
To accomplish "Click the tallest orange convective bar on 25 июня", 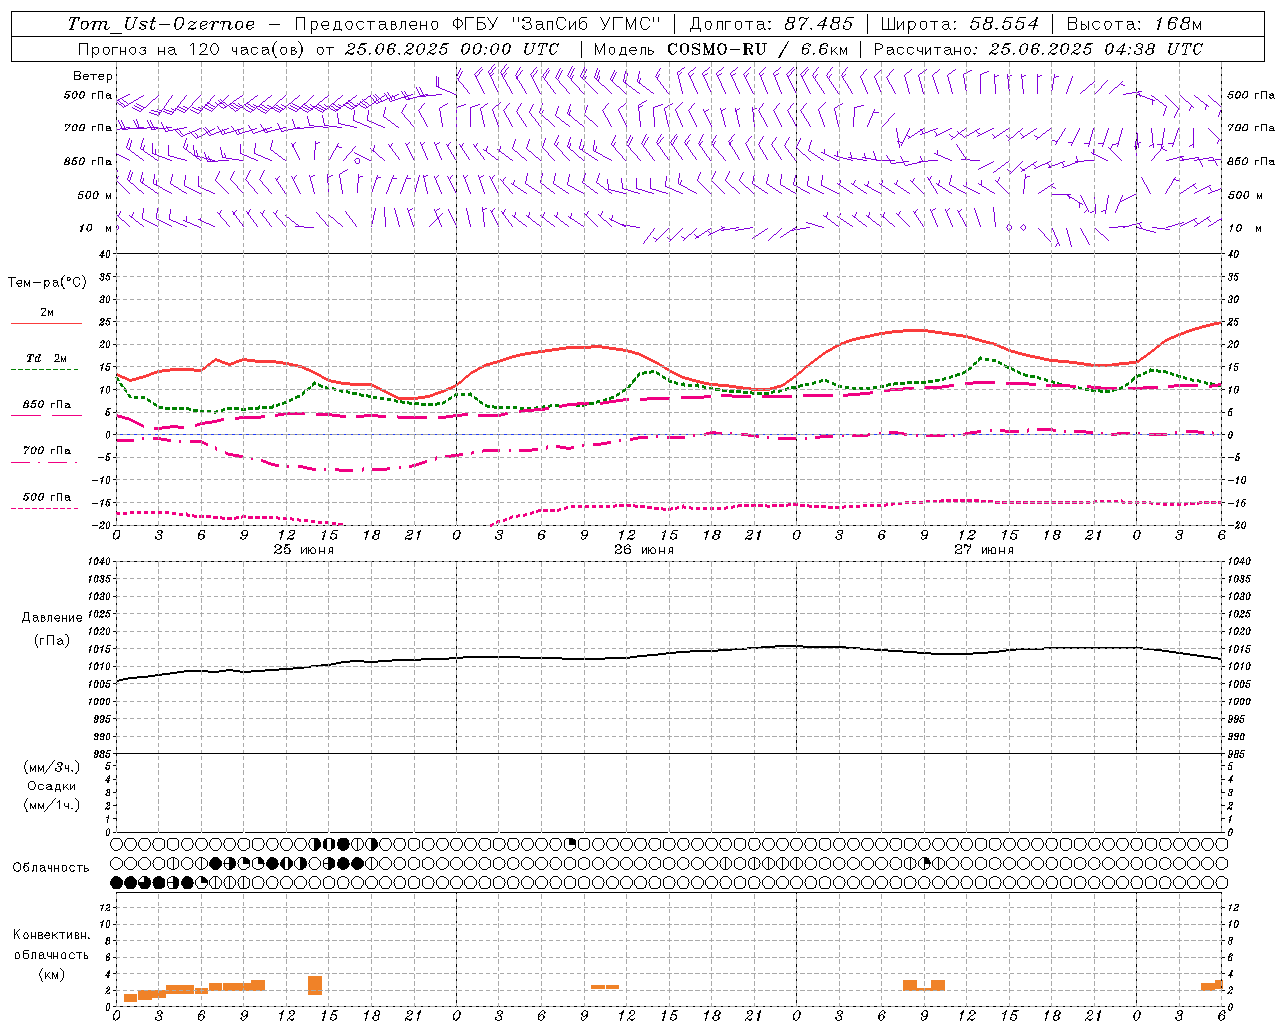I will (315, 985).
